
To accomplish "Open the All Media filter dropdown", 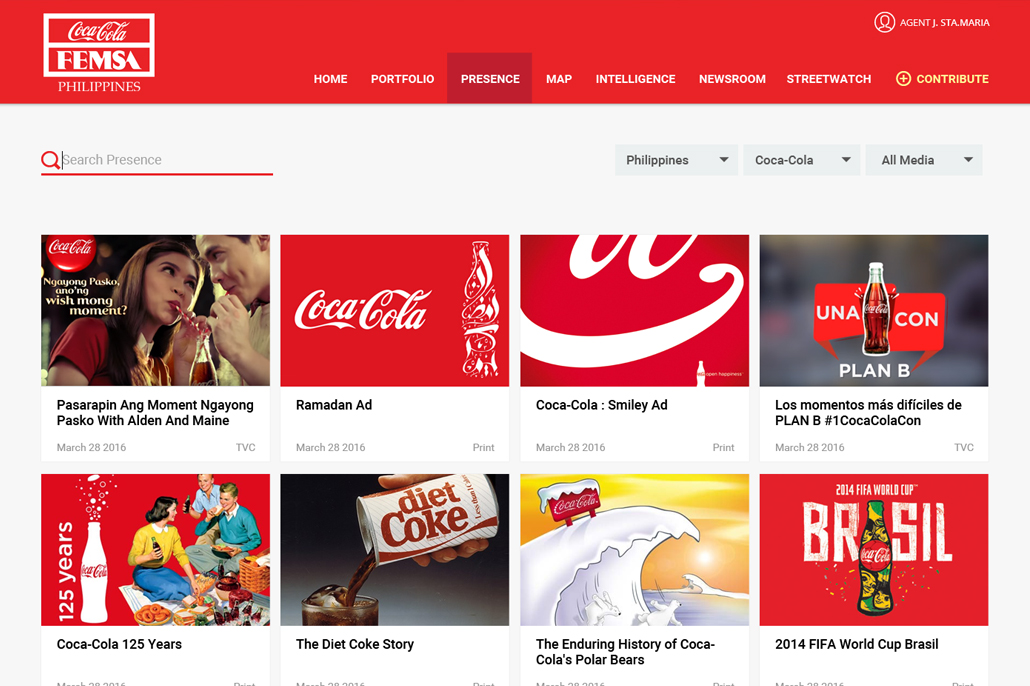I will (x=924, y=160).
